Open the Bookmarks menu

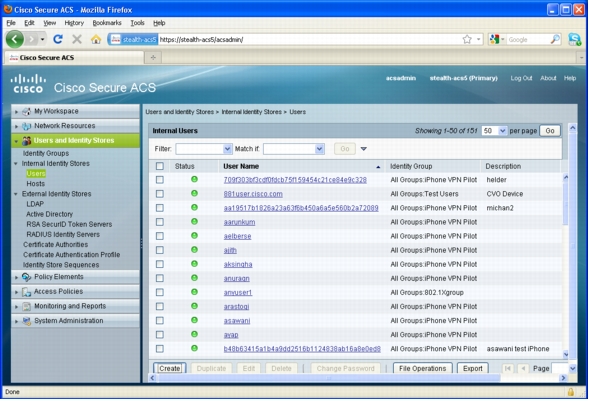coord(107,23)
